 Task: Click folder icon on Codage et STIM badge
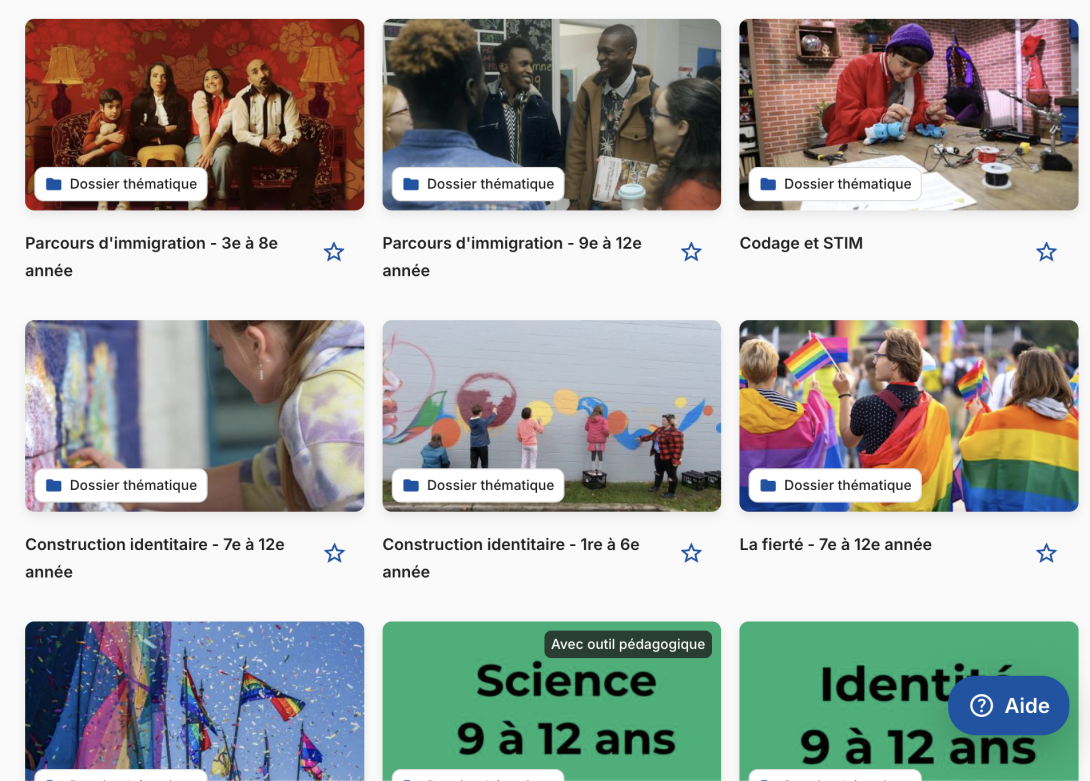[768, 184]
